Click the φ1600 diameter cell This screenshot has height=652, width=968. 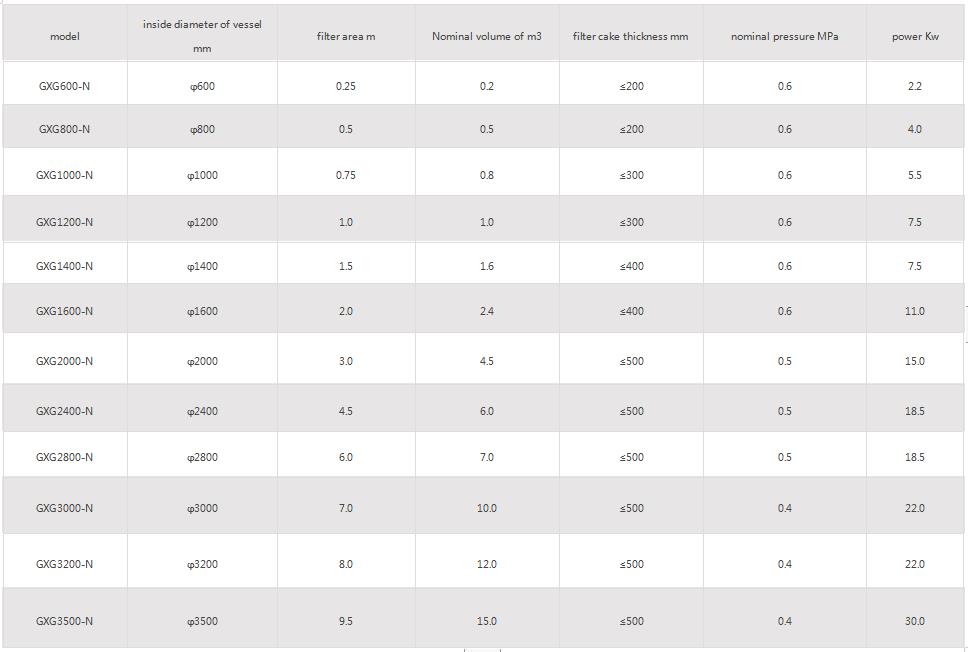click(202, 311)
